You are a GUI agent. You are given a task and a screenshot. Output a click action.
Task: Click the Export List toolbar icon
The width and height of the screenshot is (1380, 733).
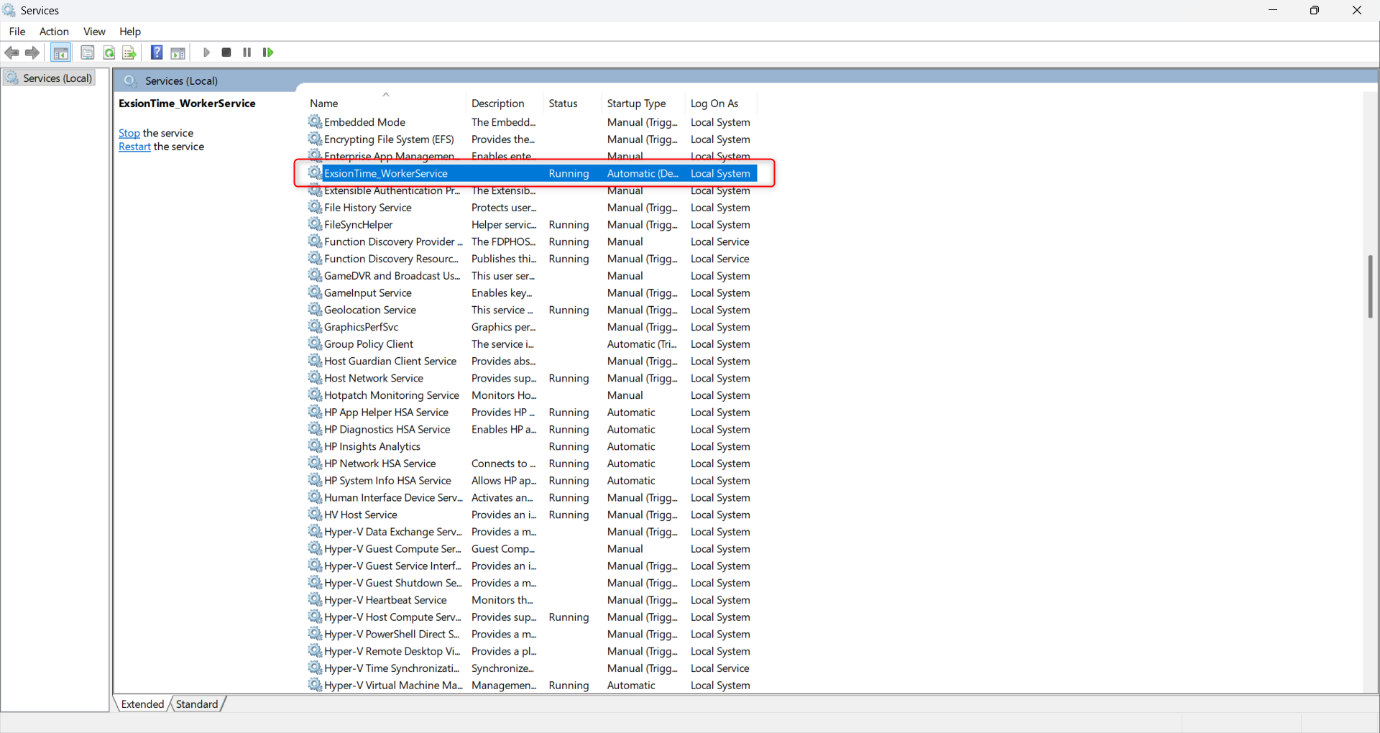pyautogui.click(x=129, y=52)
